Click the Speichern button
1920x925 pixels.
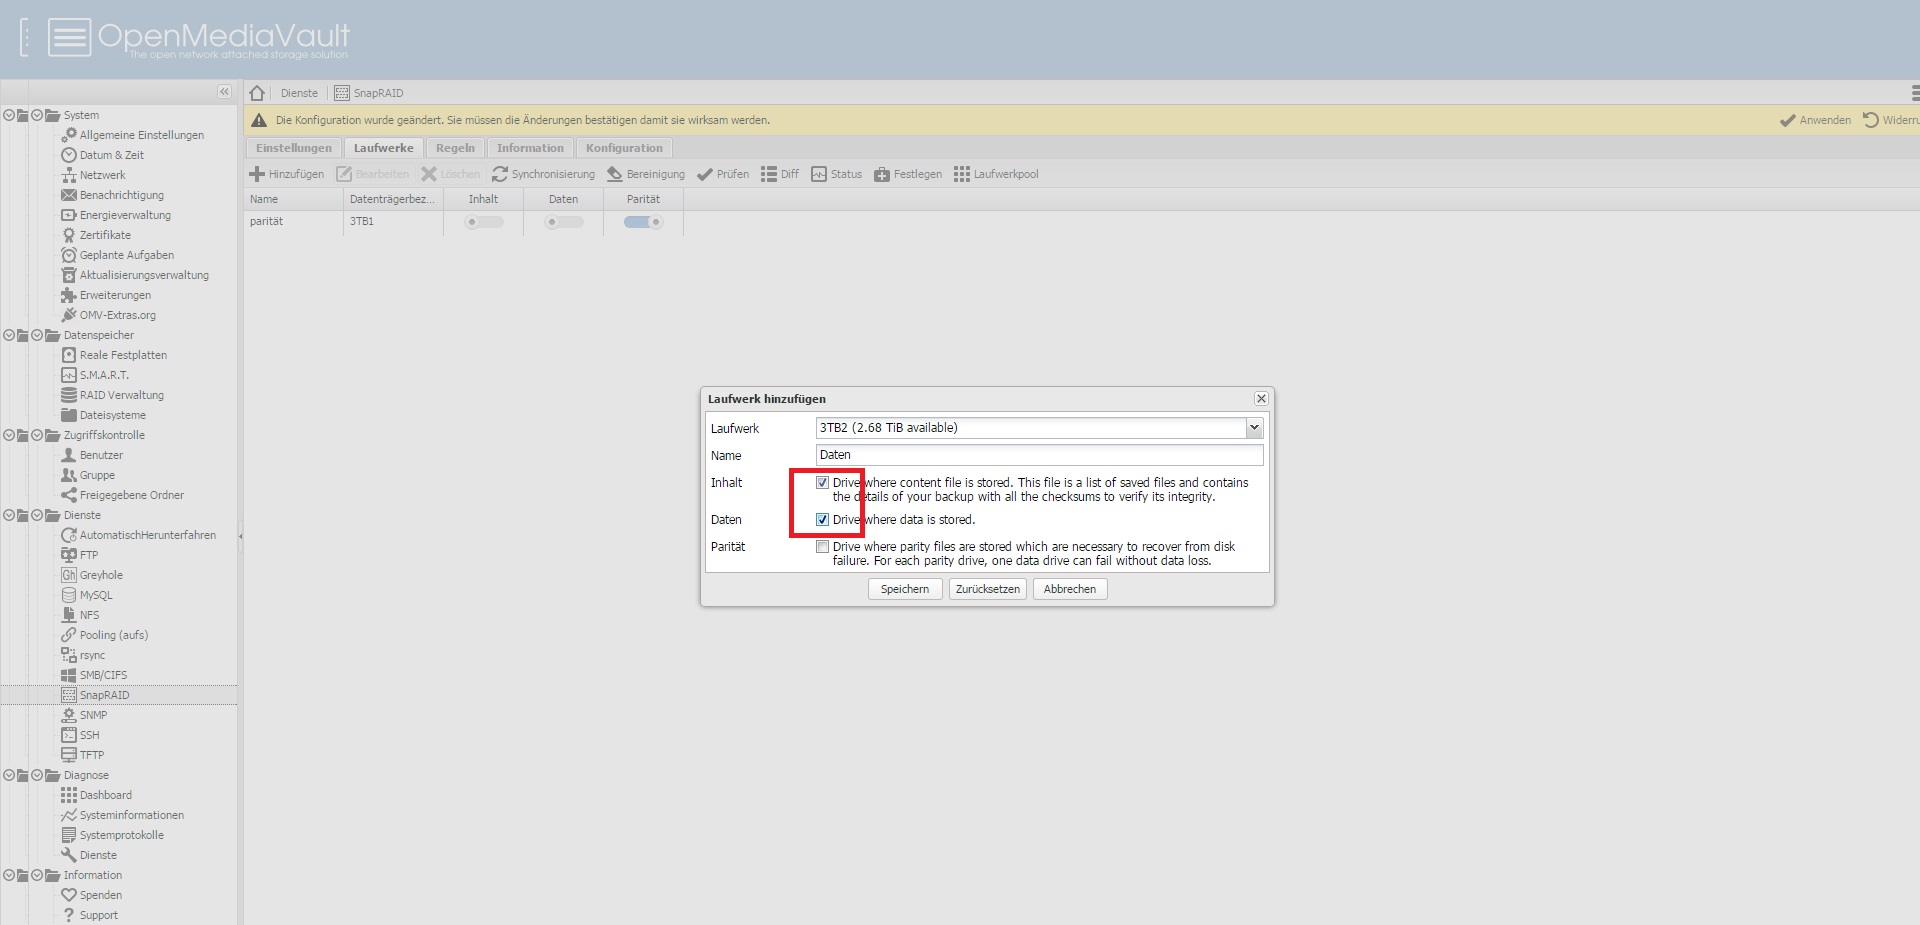coord(905,589)
